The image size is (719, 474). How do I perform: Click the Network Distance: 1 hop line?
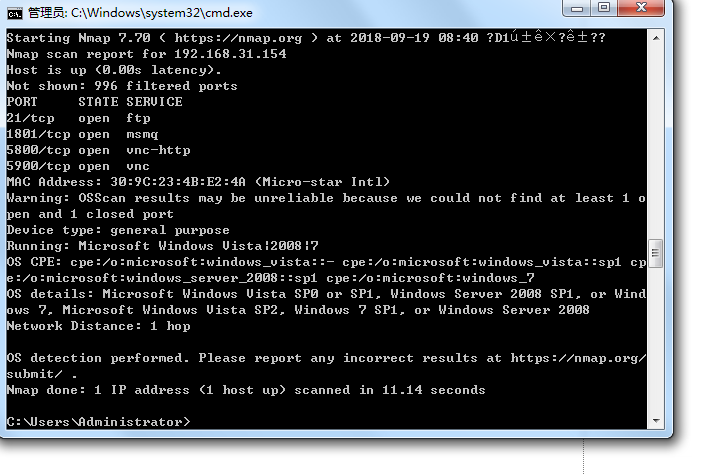(98, 326)
